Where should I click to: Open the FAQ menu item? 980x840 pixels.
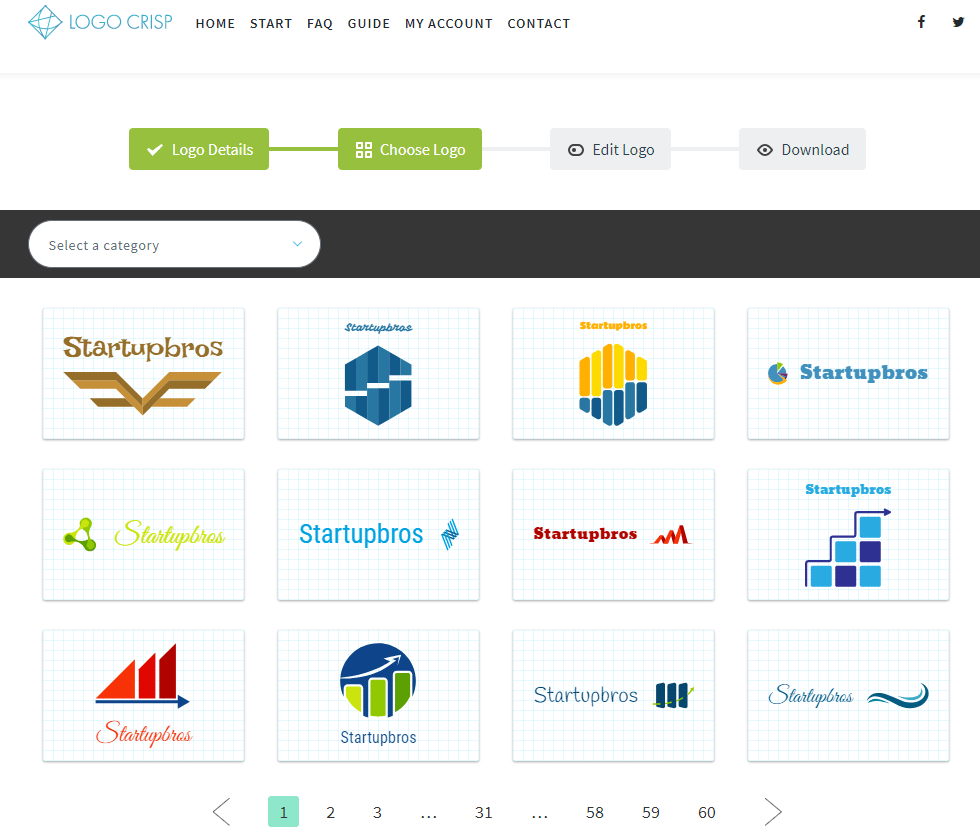pyautogui.click(x=319, y=24)
